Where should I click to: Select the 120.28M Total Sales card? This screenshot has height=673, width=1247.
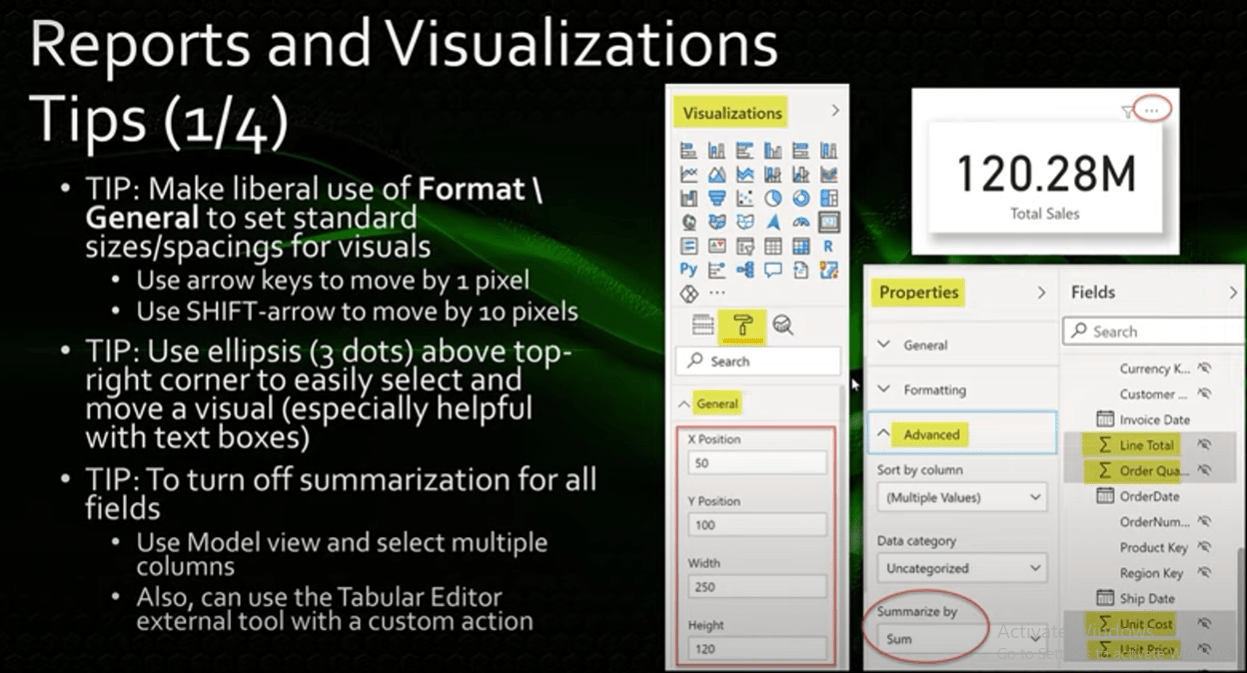[x=1046, y=178]
